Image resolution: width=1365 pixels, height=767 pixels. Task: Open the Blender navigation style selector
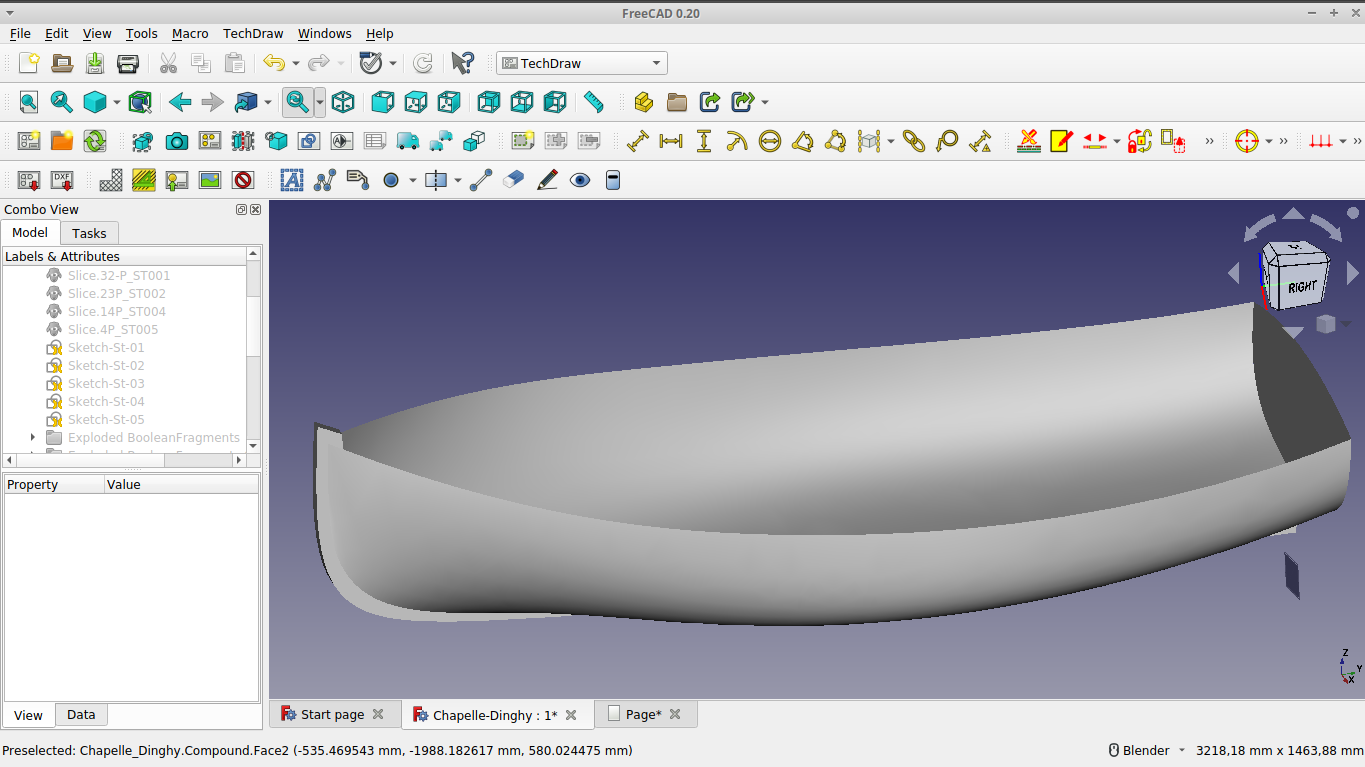click(1147, 750)
